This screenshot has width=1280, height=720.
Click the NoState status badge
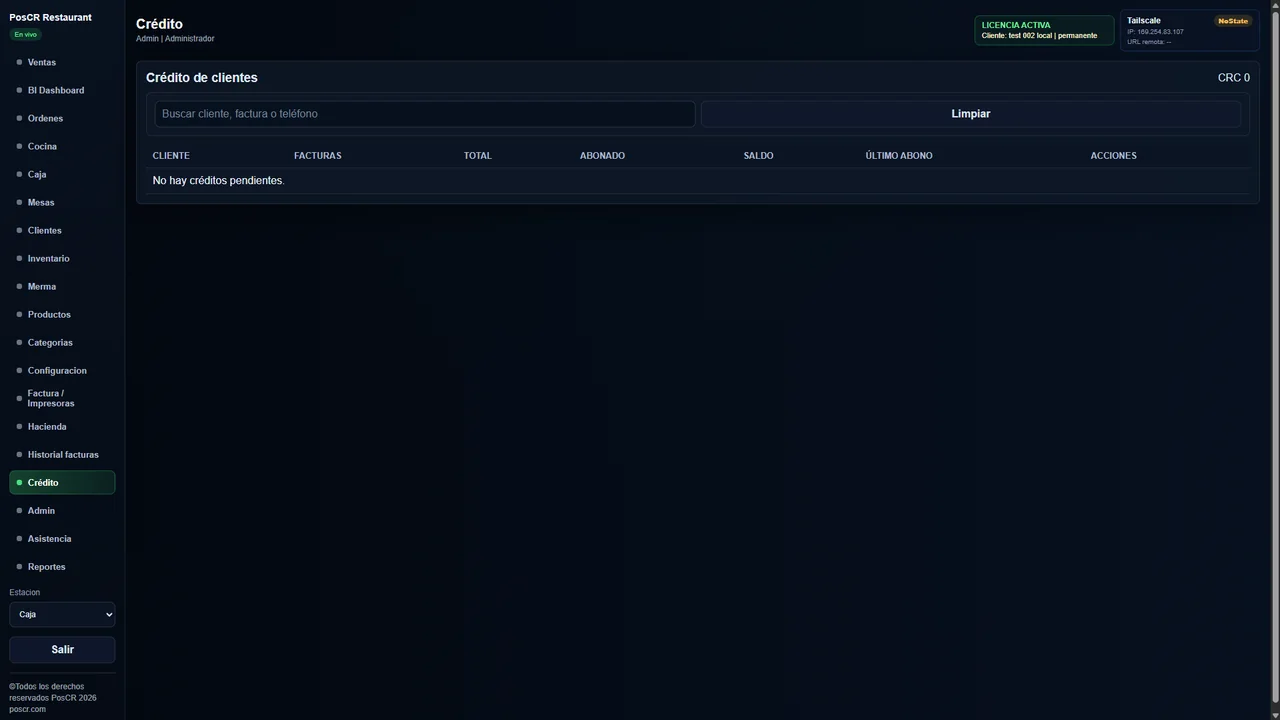coord(1232,21)
